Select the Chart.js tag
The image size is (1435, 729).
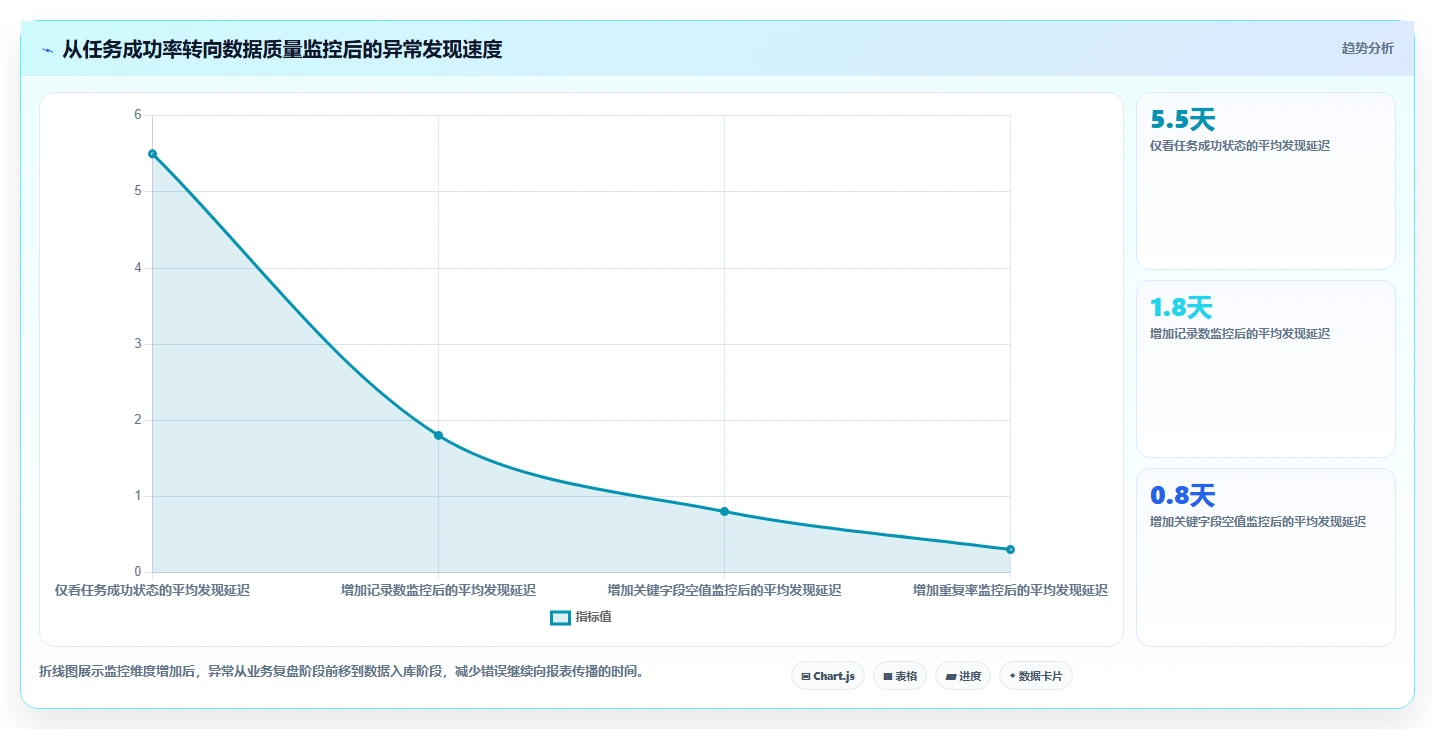(x=828, y=676)
